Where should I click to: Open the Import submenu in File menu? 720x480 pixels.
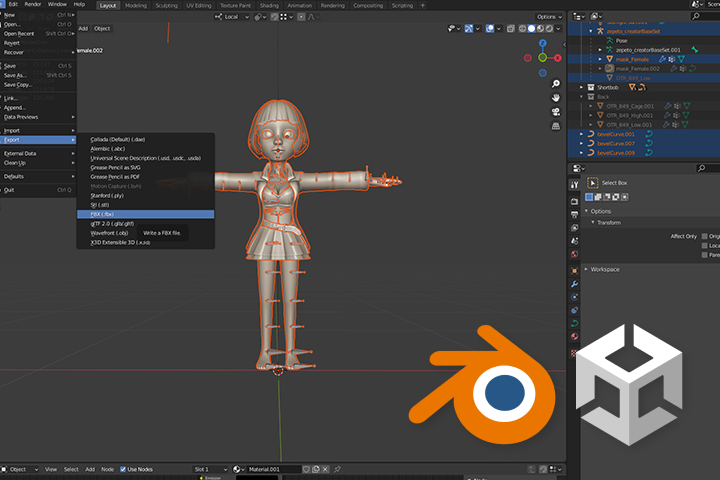click(38, 130)
